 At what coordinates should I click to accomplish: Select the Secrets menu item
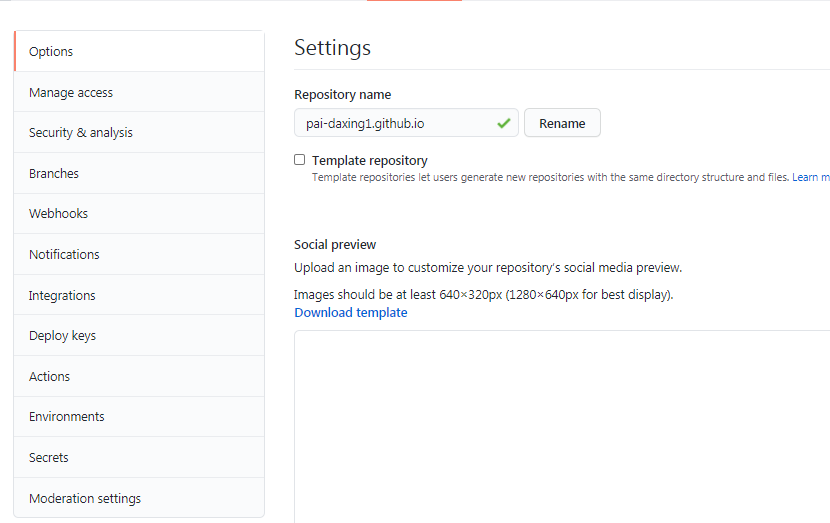tap(49, 458)
